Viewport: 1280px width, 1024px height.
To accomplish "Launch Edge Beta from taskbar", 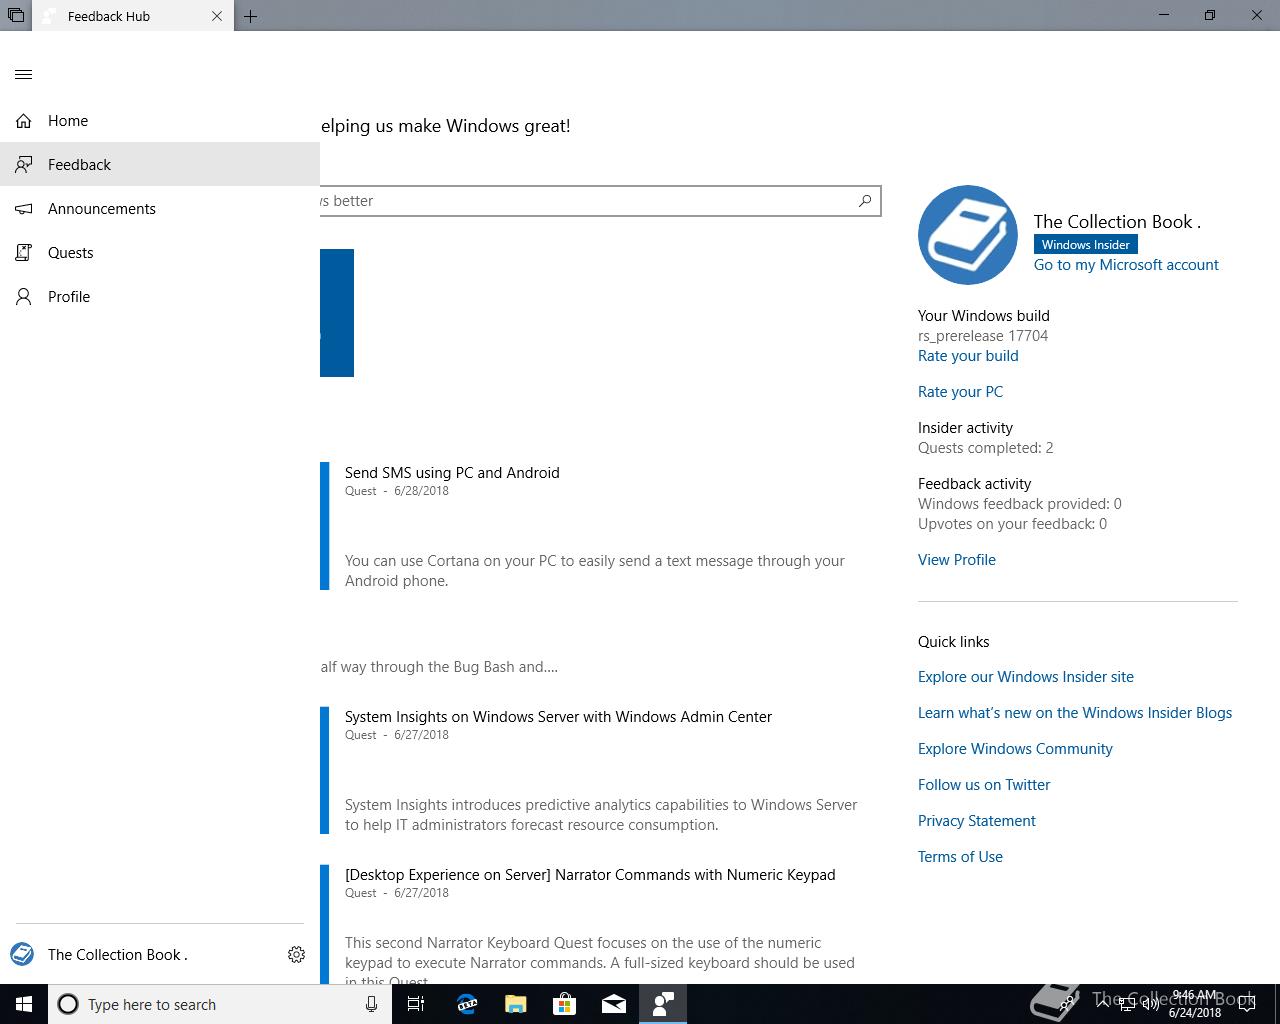I will point(466,1004).
